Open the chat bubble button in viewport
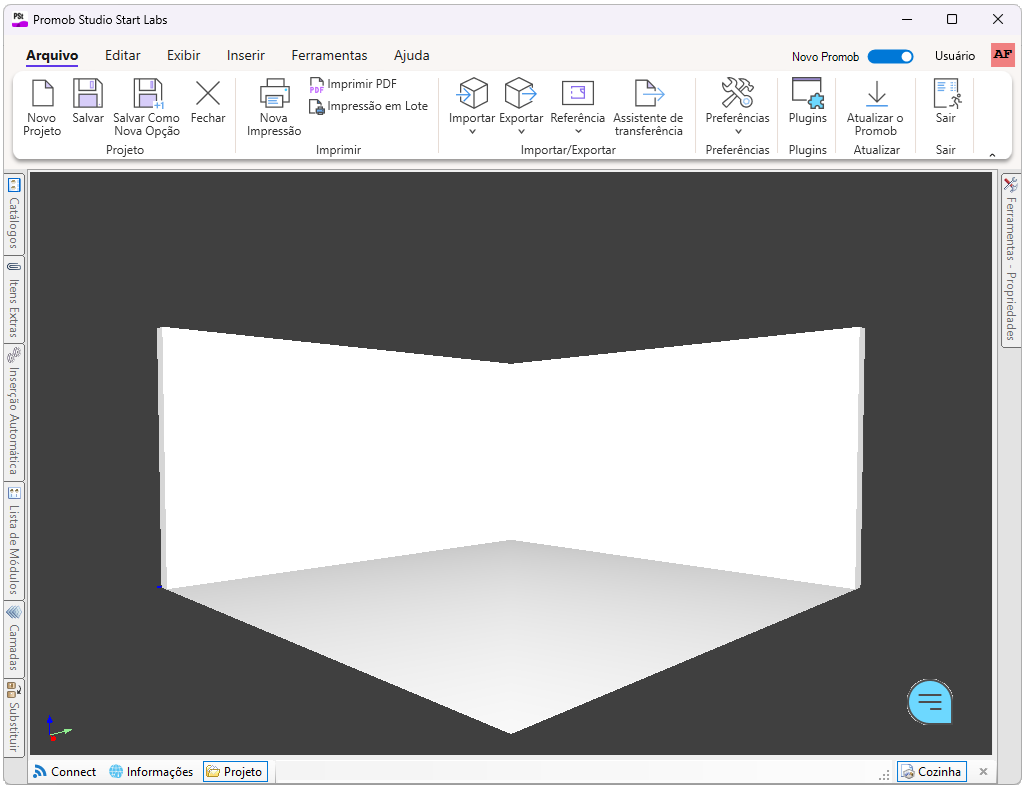 [929, 702]
